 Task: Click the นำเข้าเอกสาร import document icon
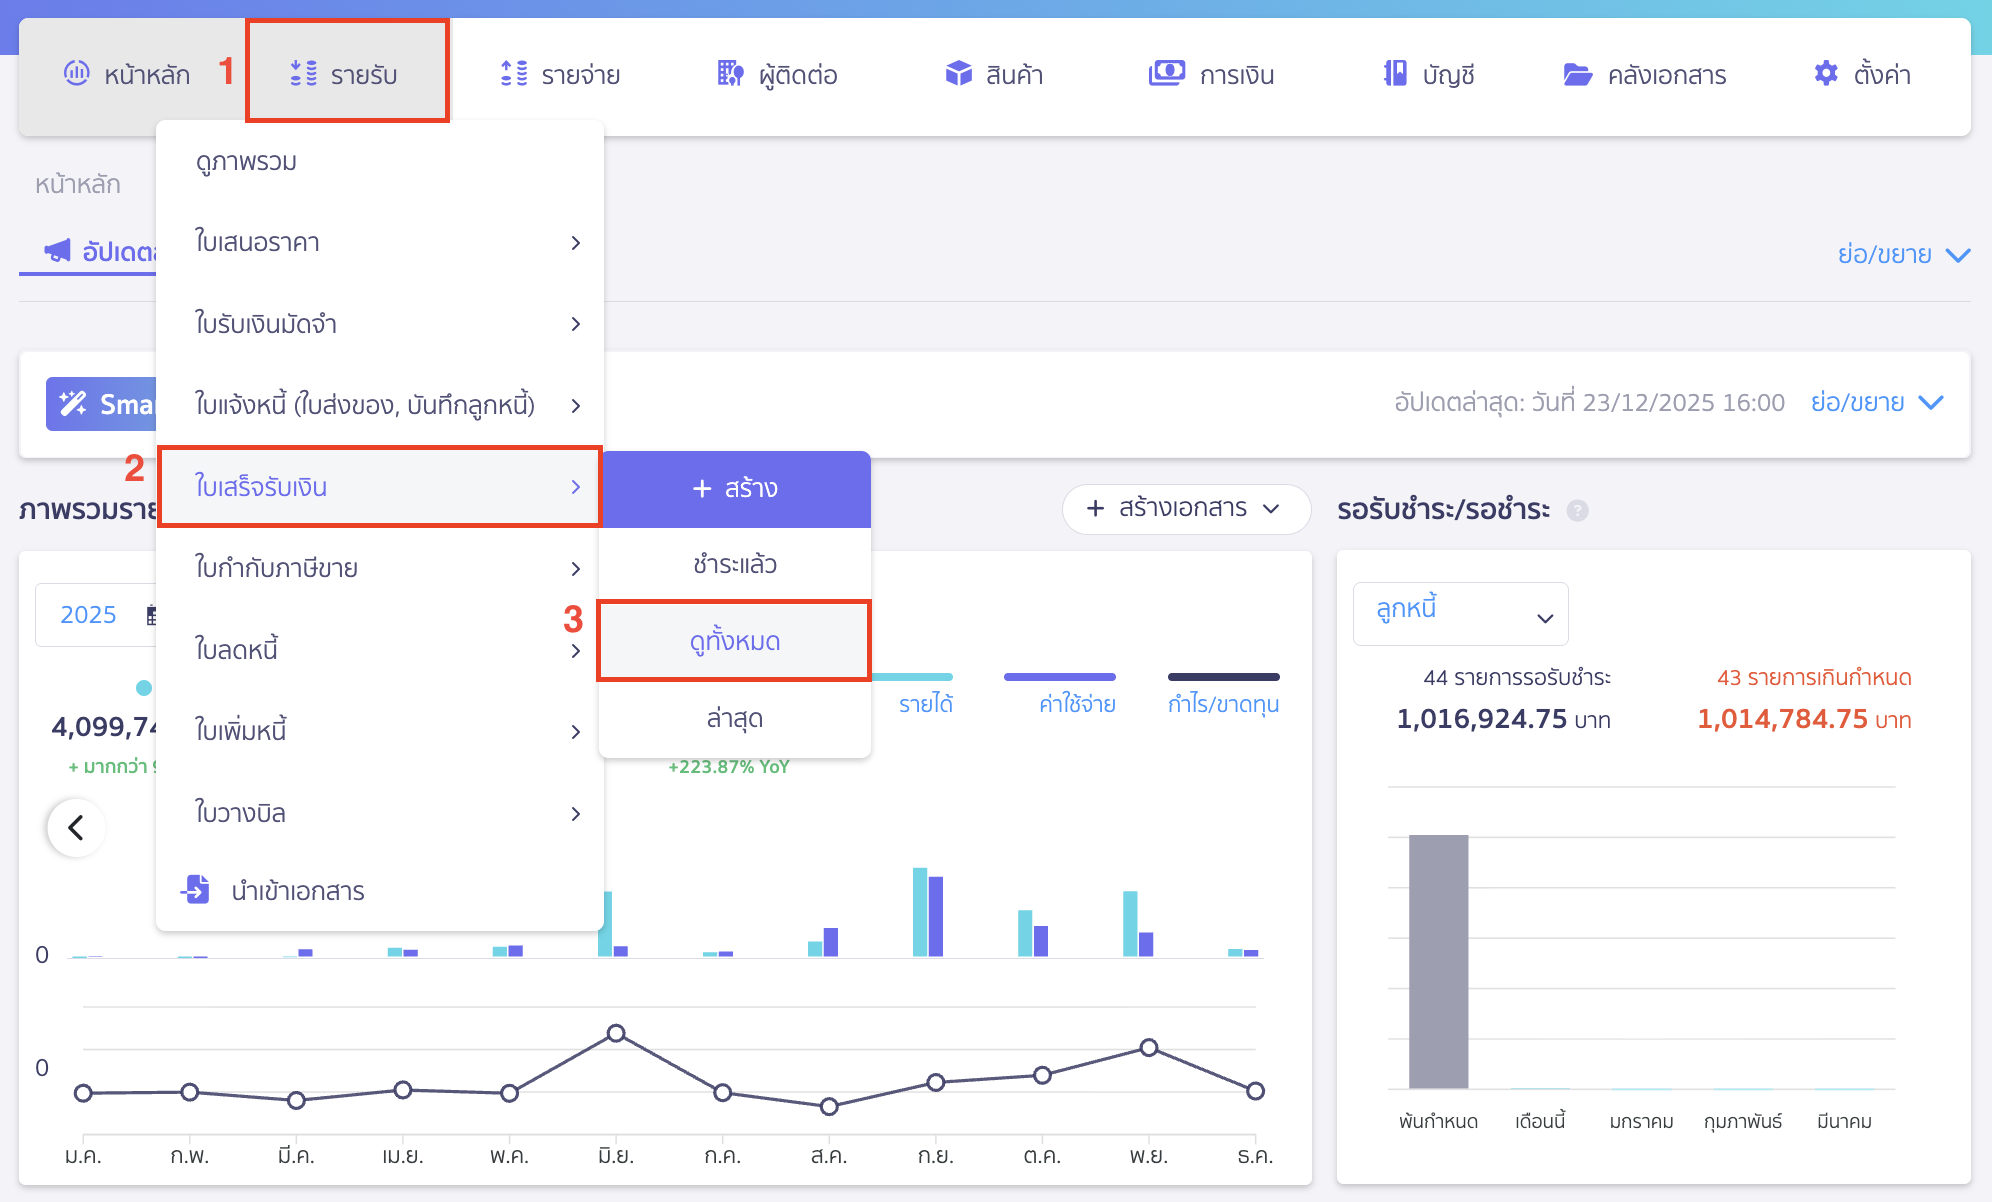click(196, 889)
